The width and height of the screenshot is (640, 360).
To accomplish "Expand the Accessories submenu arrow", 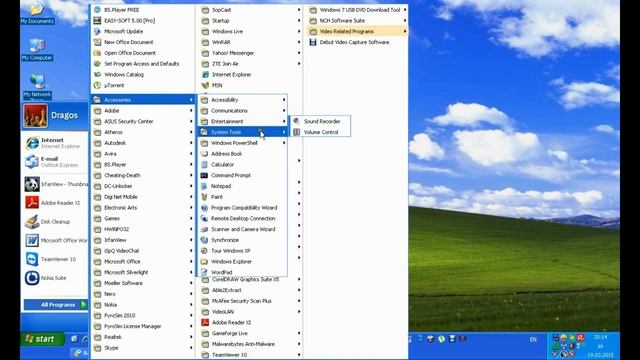I will tap(191, 100).
